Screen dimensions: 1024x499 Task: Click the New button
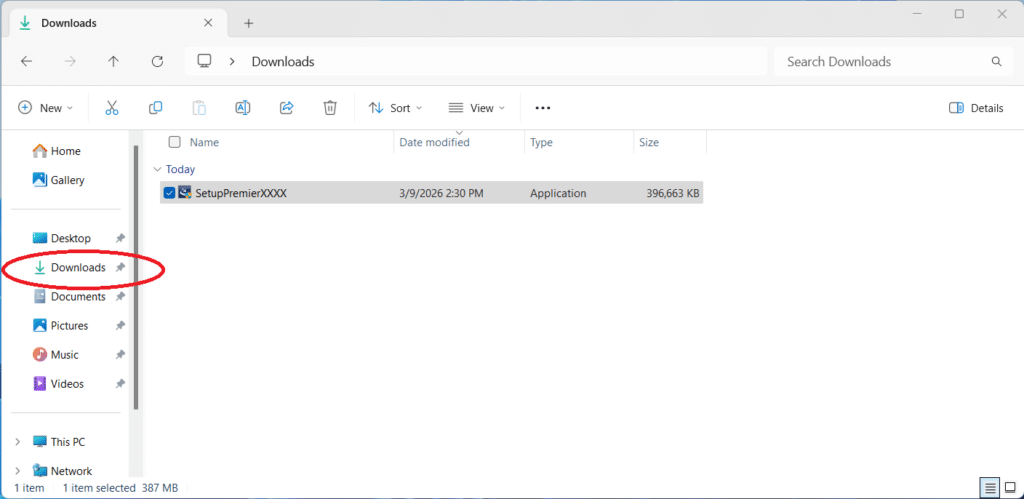pyautogui.click(x=44, y=108)
